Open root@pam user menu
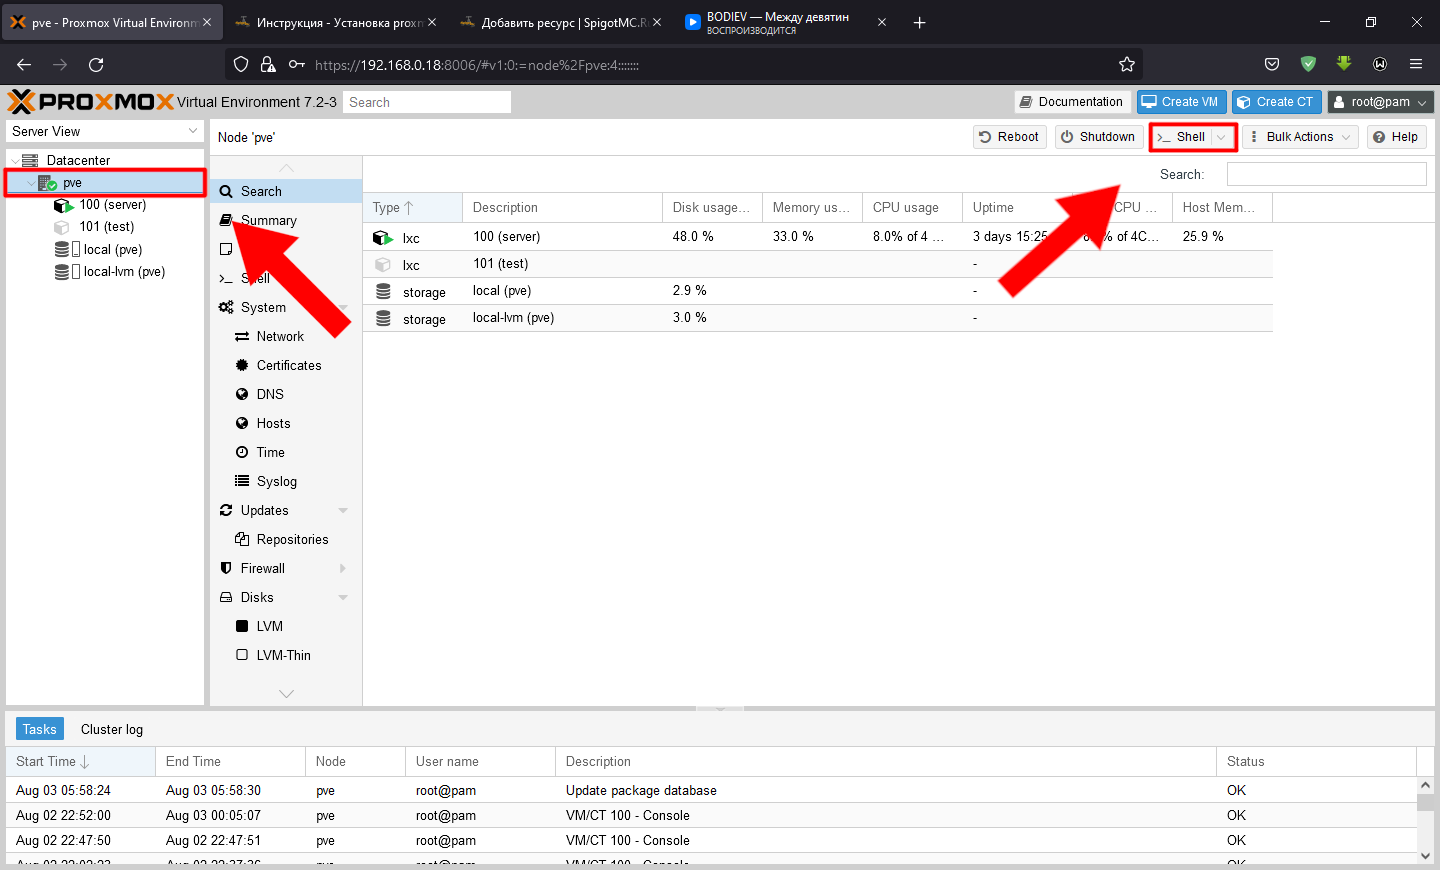 [1380, 102]
